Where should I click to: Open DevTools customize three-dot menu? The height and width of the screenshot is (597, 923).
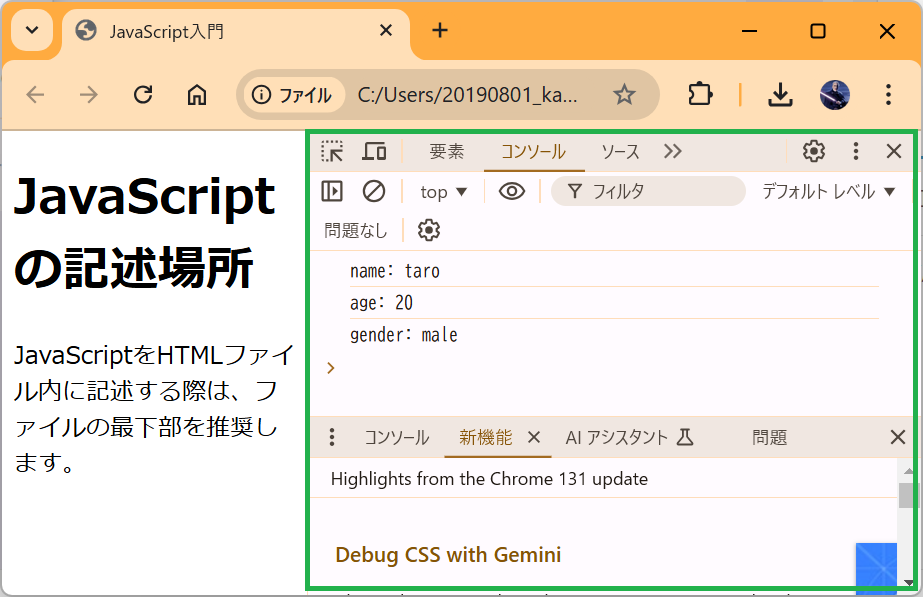tap(855, 151)
